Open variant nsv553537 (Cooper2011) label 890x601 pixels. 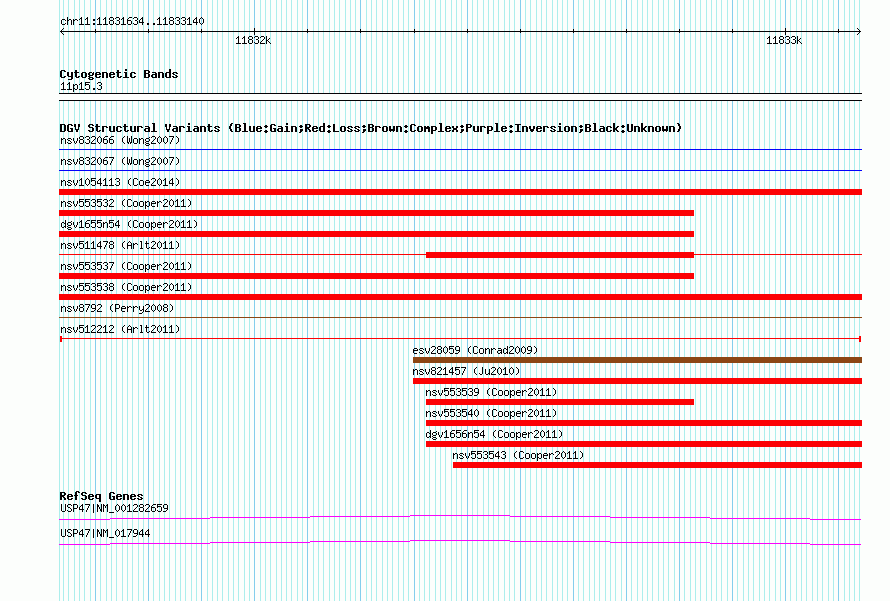[x=126, y=266]
